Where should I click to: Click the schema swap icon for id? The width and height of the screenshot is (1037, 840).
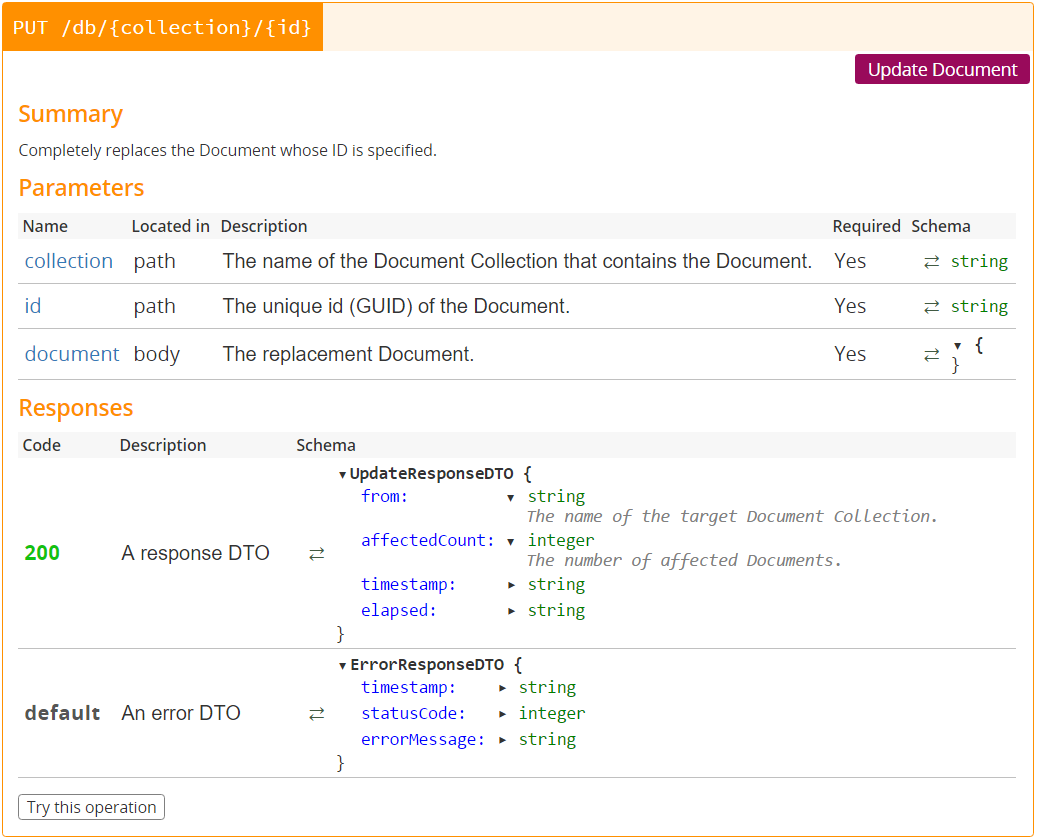pyautogui.click(x=931, y=307)
